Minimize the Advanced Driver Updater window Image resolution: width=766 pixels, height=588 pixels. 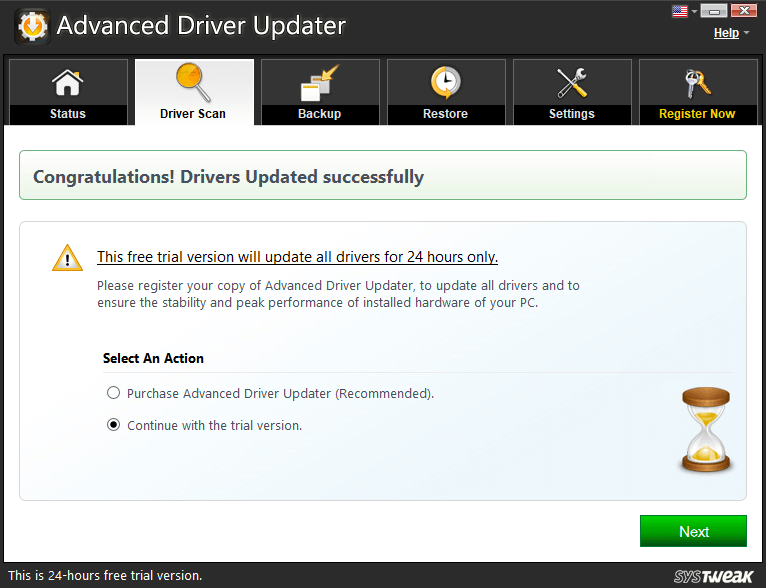coord(714,11)
